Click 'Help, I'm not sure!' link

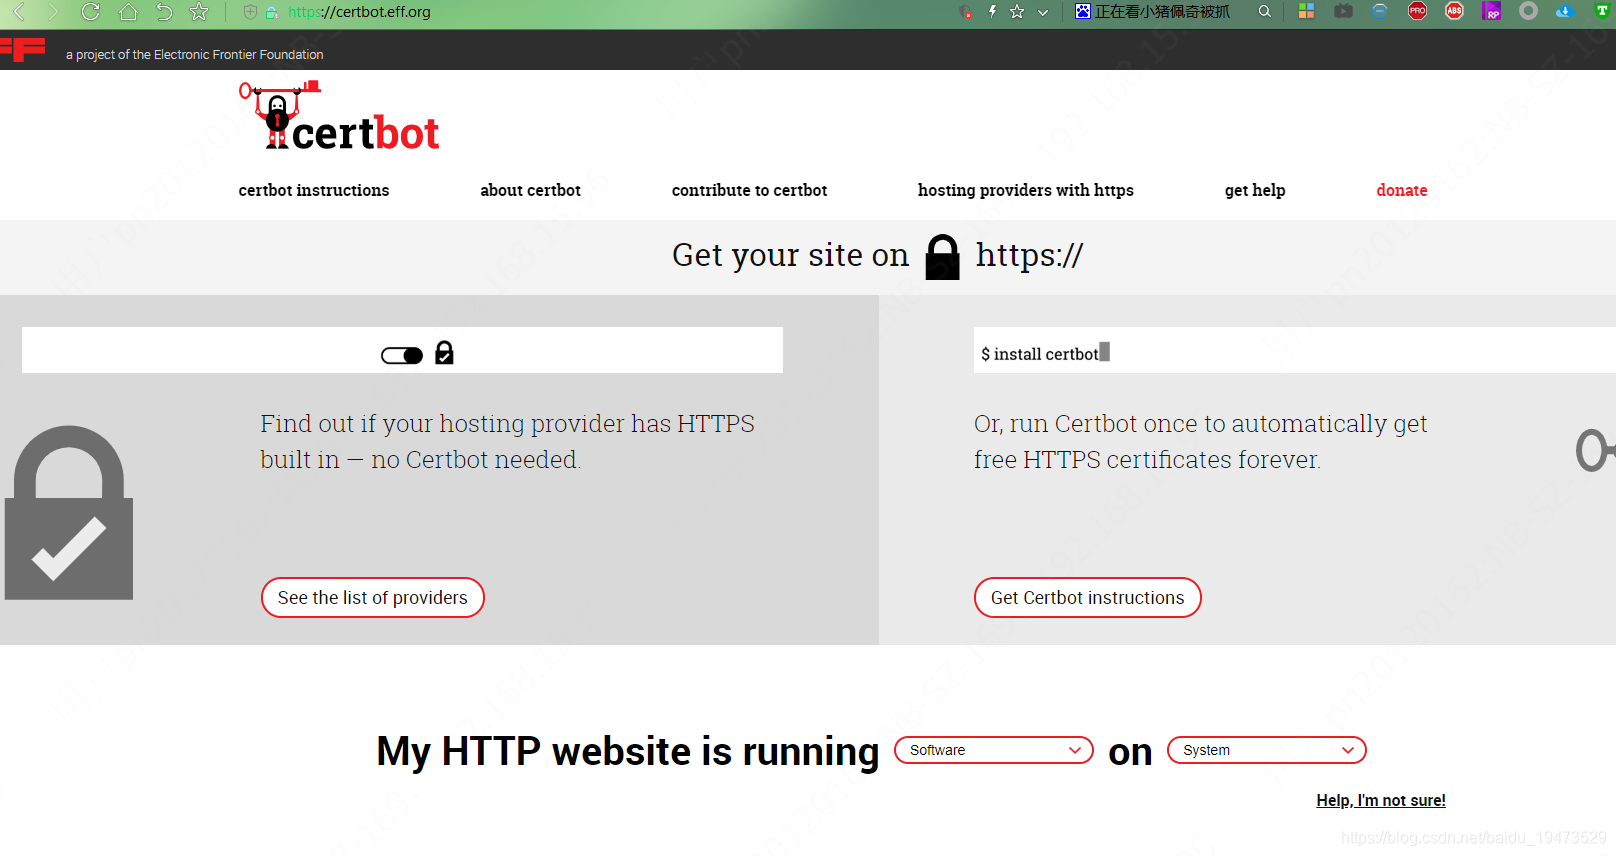click(1381, 800)
